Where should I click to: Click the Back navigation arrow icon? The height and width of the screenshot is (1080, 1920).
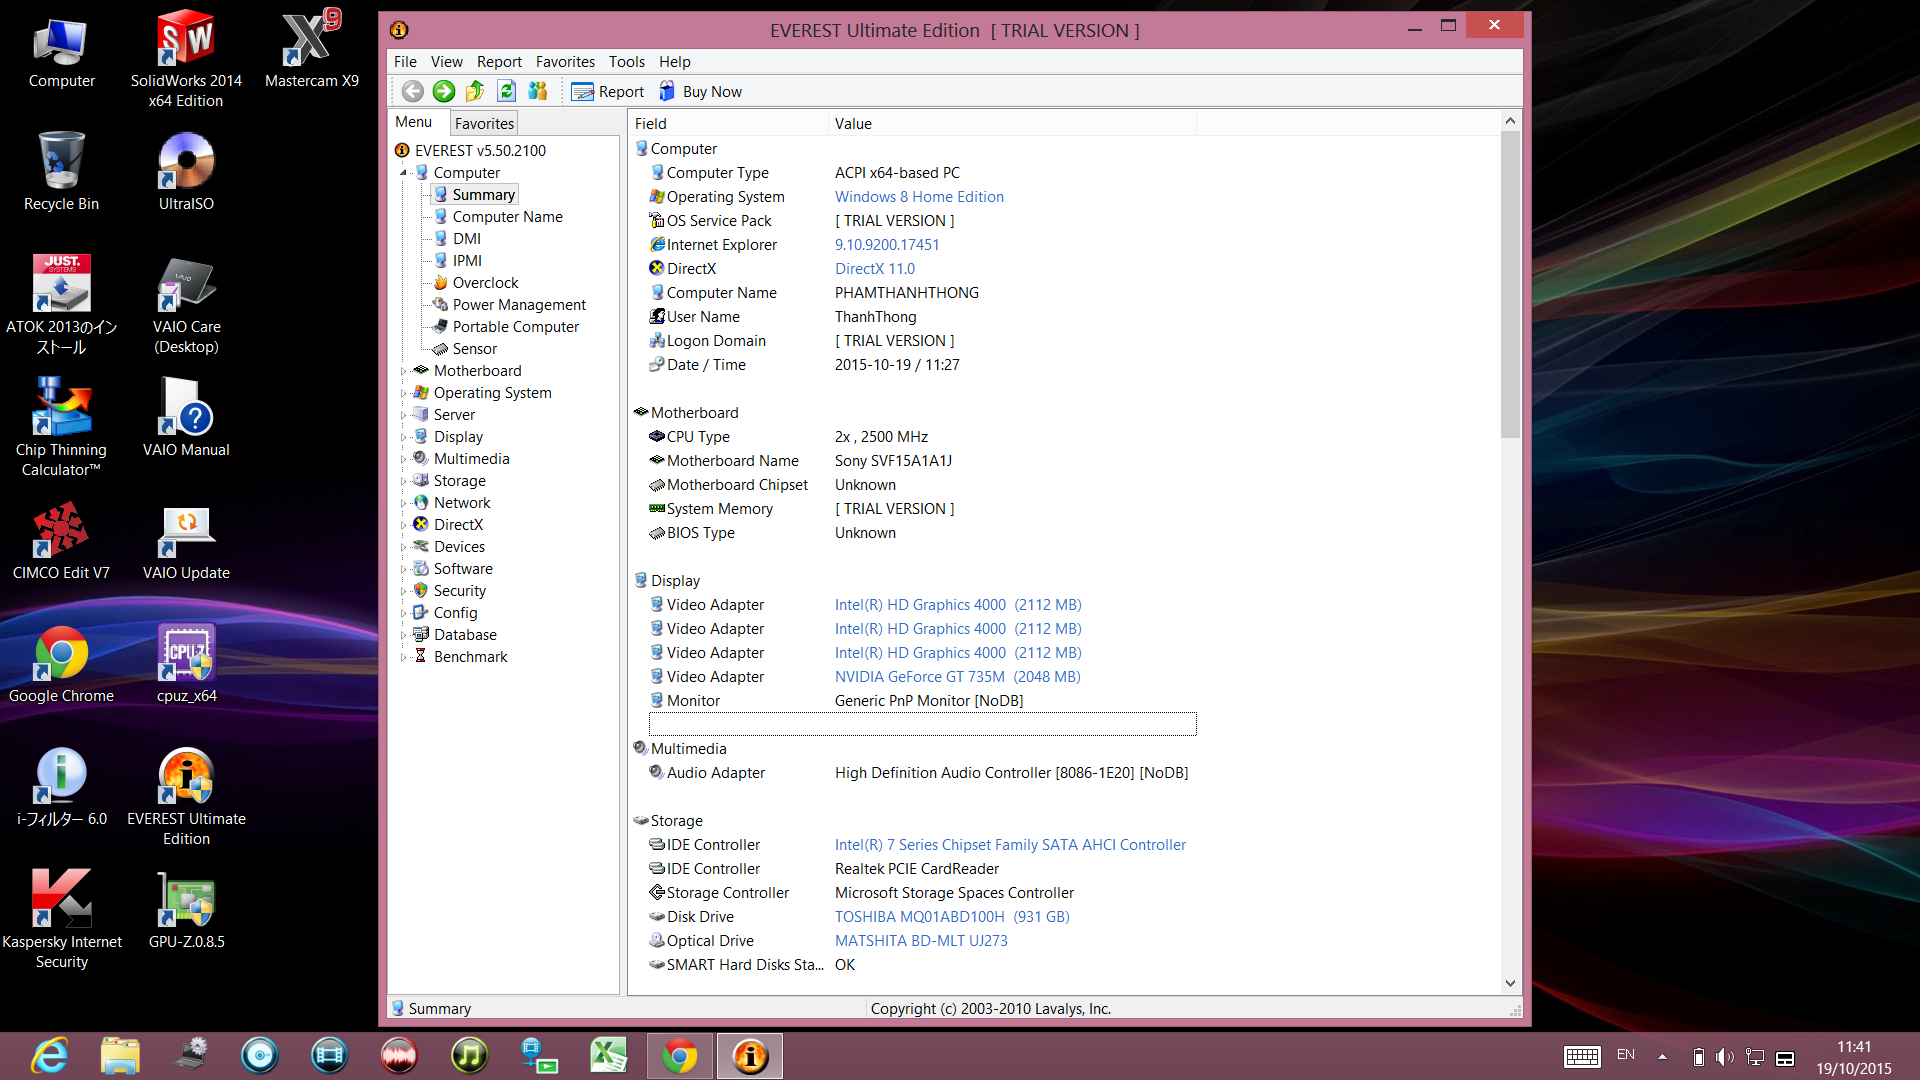click(x=412, y=91)
